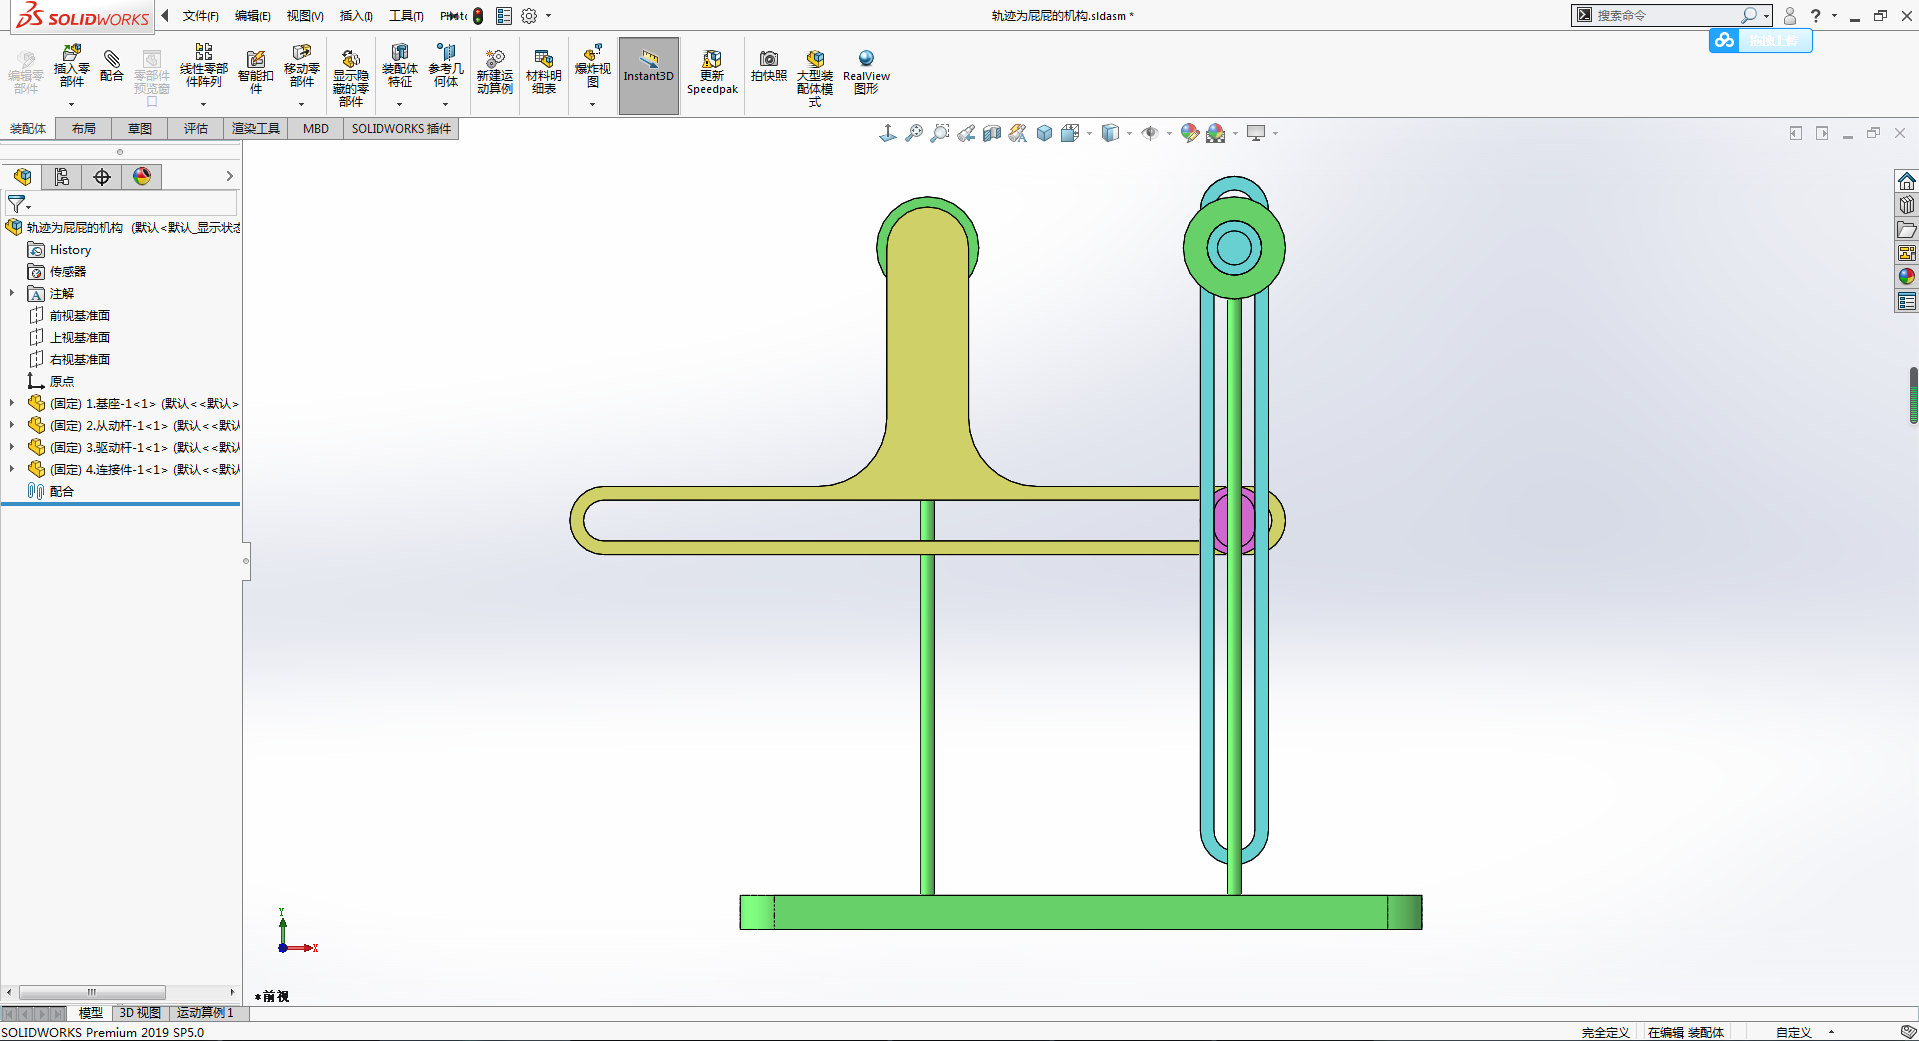The height and width of the screenshot is (1041, 1919).
Task: Expand the 注解 annotations folder
Action: tap(12, 293)
